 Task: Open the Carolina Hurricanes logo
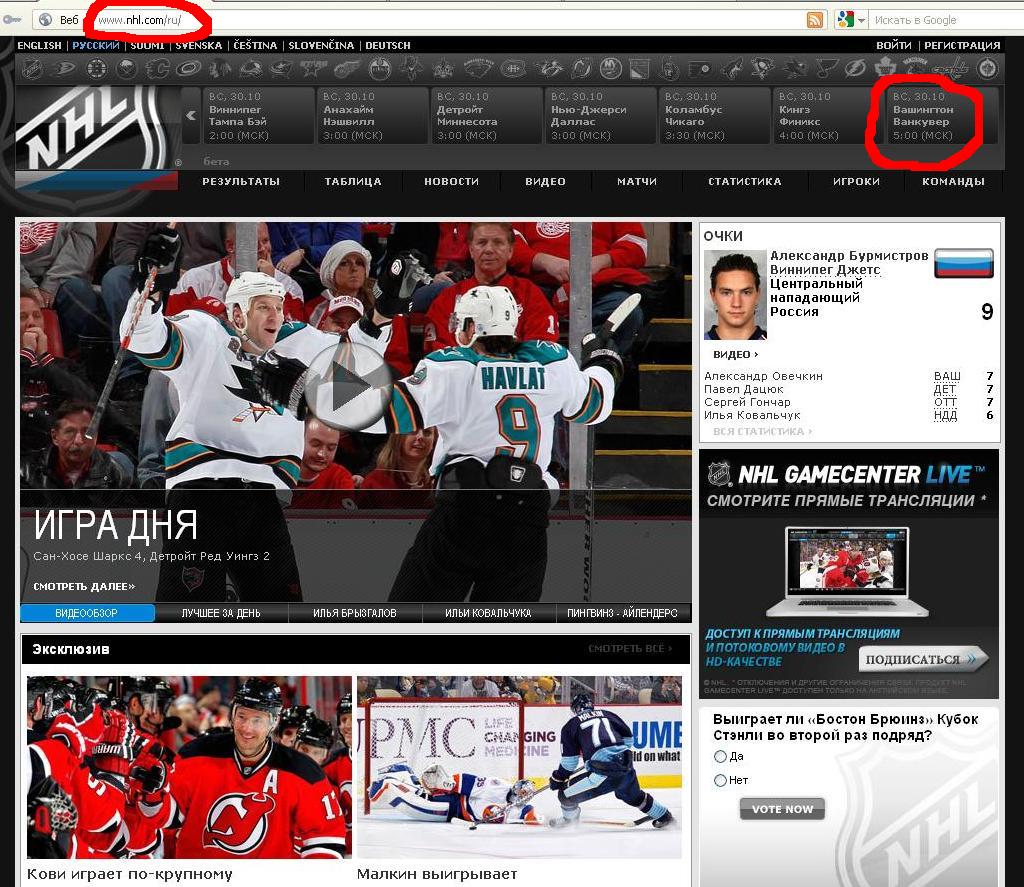click(188, 68)
